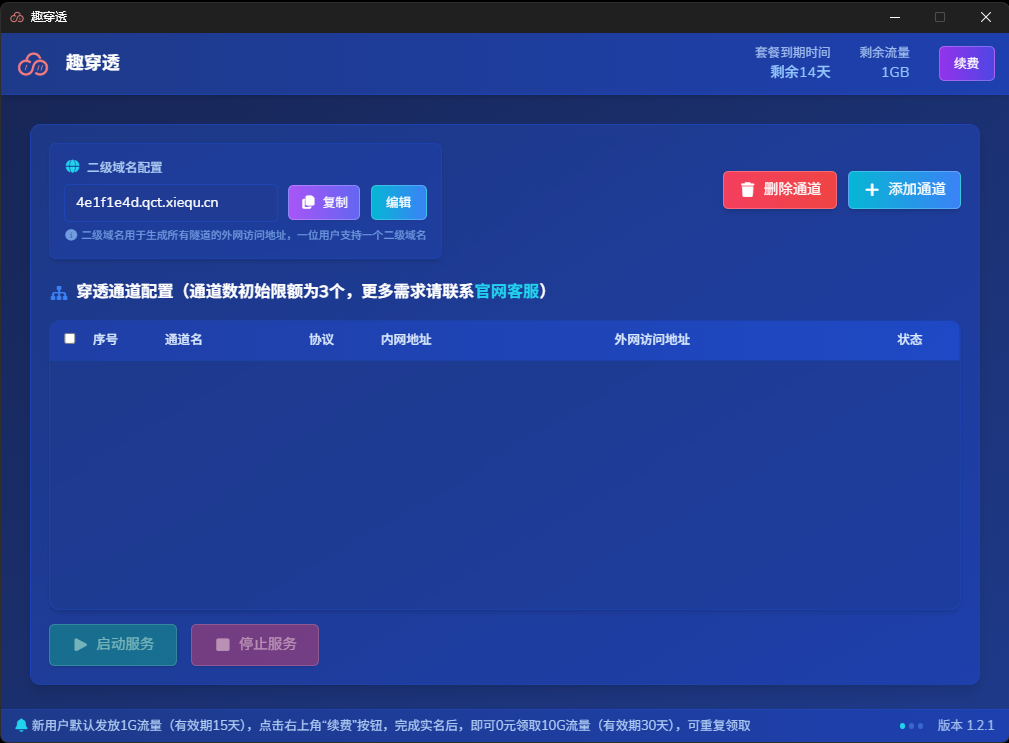Click the info icon under domain field

point(71,235)
